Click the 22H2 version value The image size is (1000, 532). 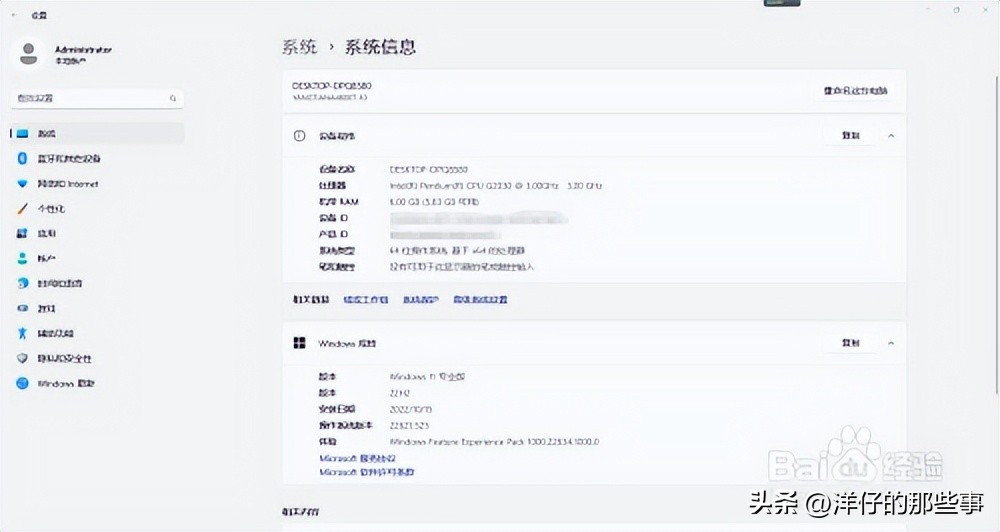coord(400,393)
